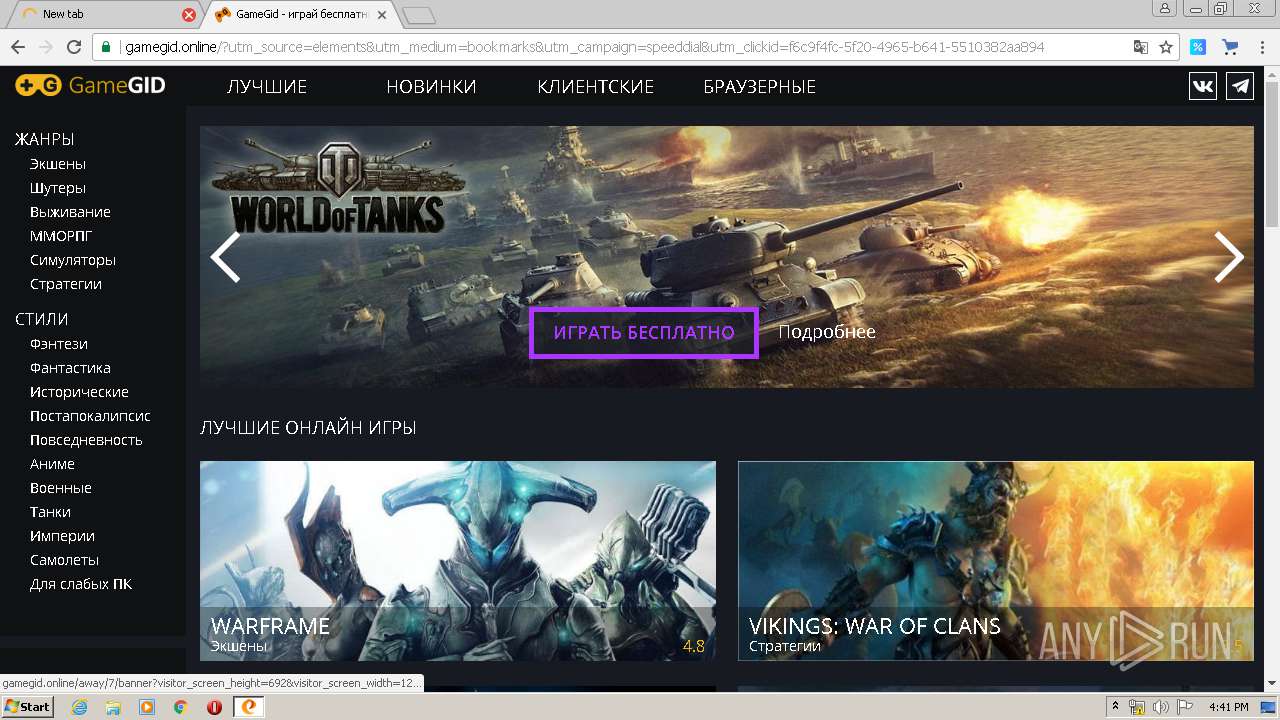1280x720 pixels.
Task: Click the GameGID logo
Action: pyautogui.click(x=90, y=86)
